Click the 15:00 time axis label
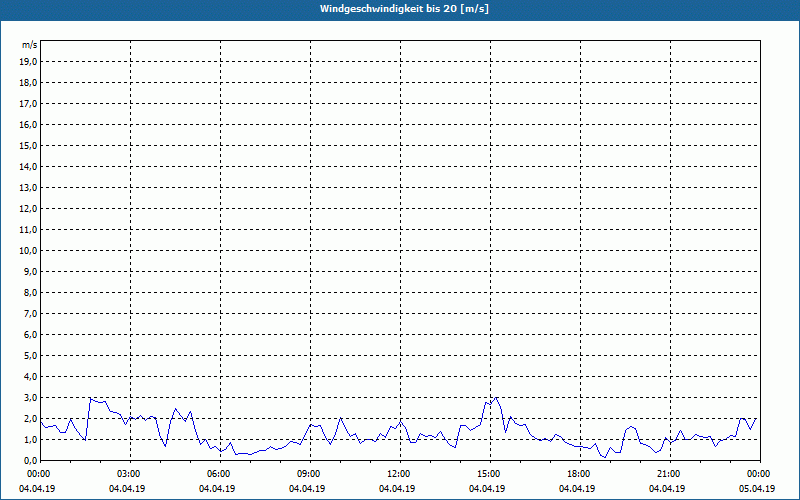This screenshot has width=800, height=500. tap(489, 473)
